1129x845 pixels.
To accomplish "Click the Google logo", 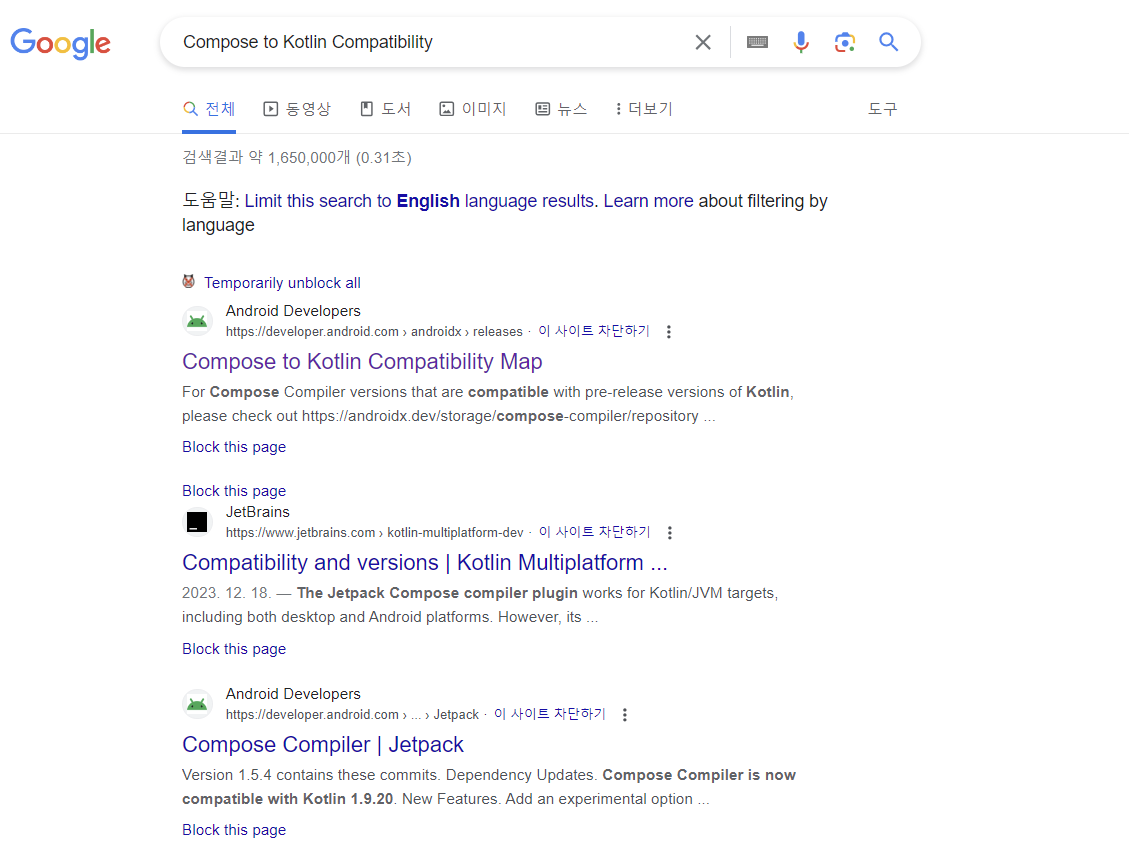I will tap(60, 43).
